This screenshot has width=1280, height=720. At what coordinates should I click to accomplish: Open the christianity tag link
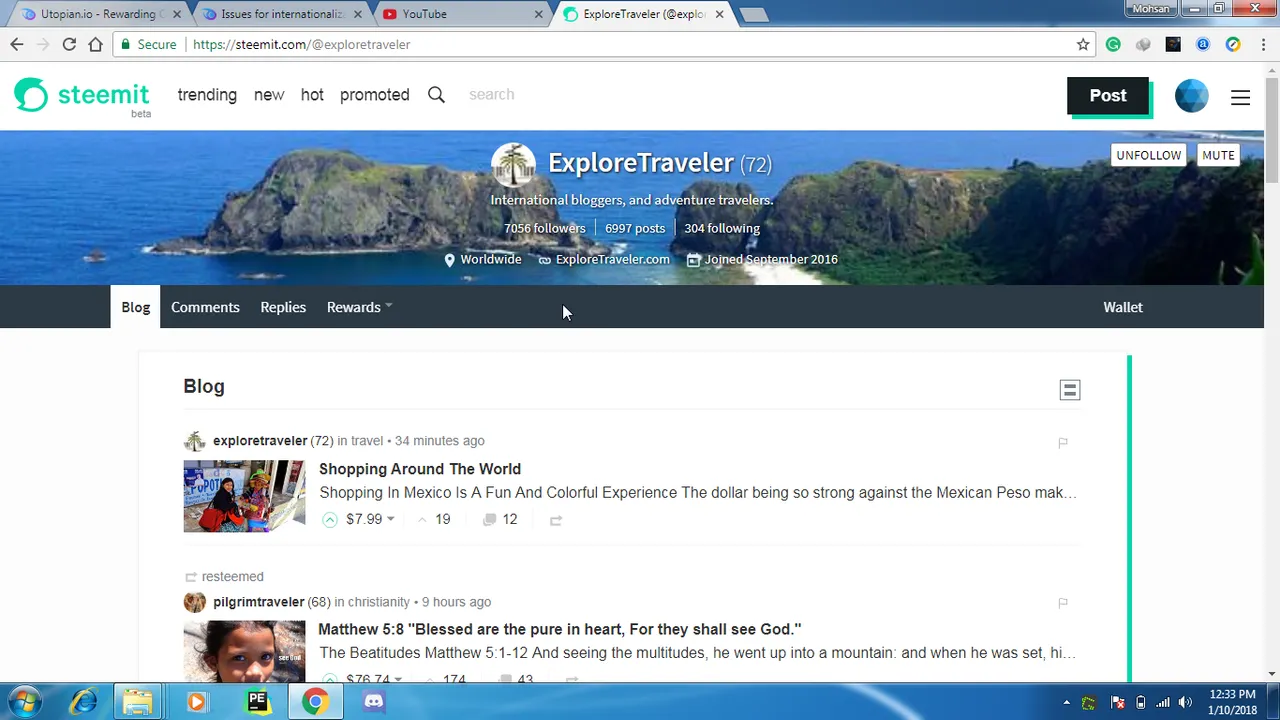(379, 602)
